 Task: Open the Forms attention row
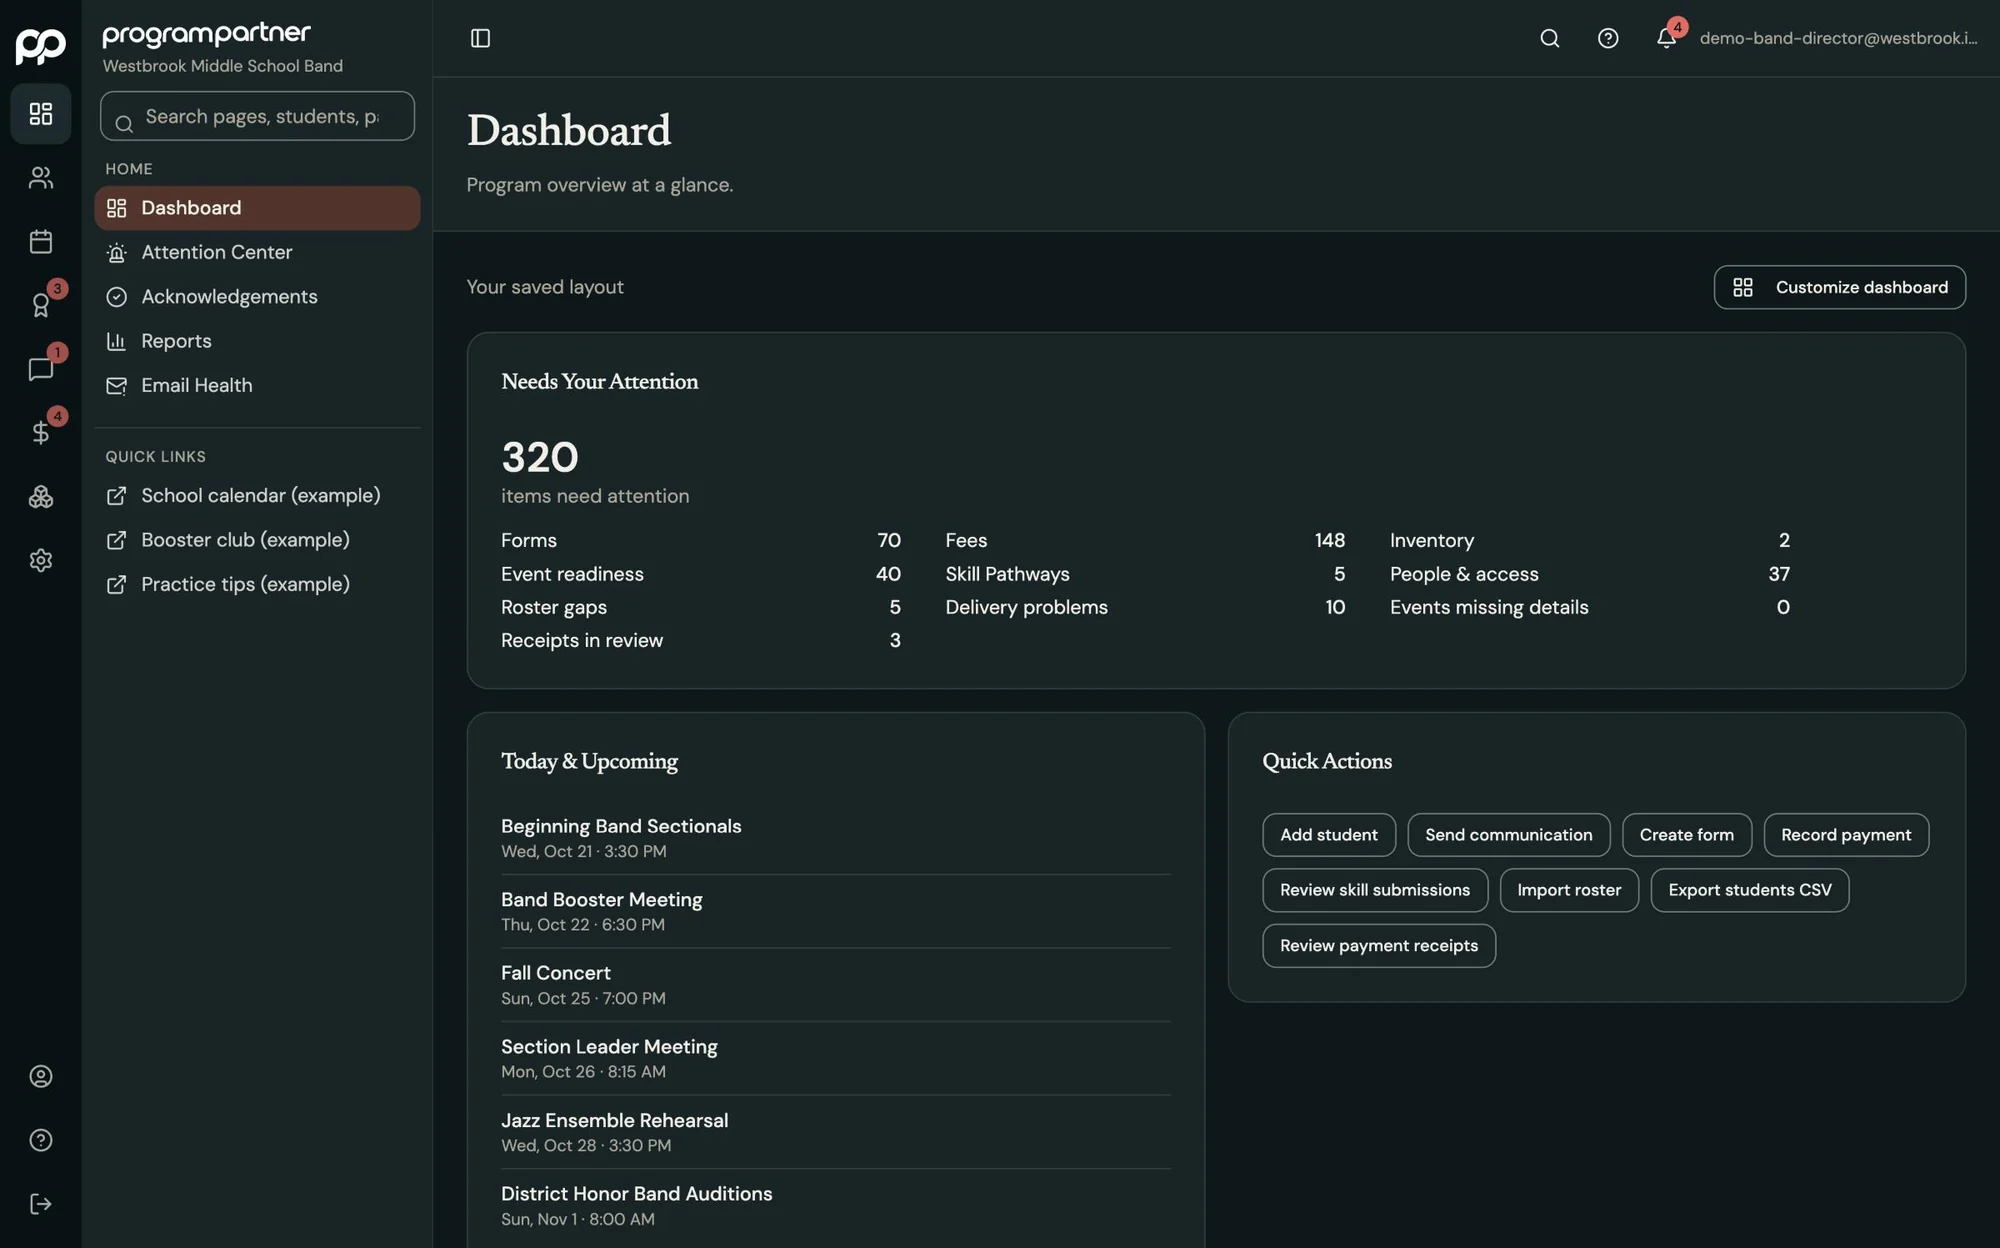pos(700,540)
